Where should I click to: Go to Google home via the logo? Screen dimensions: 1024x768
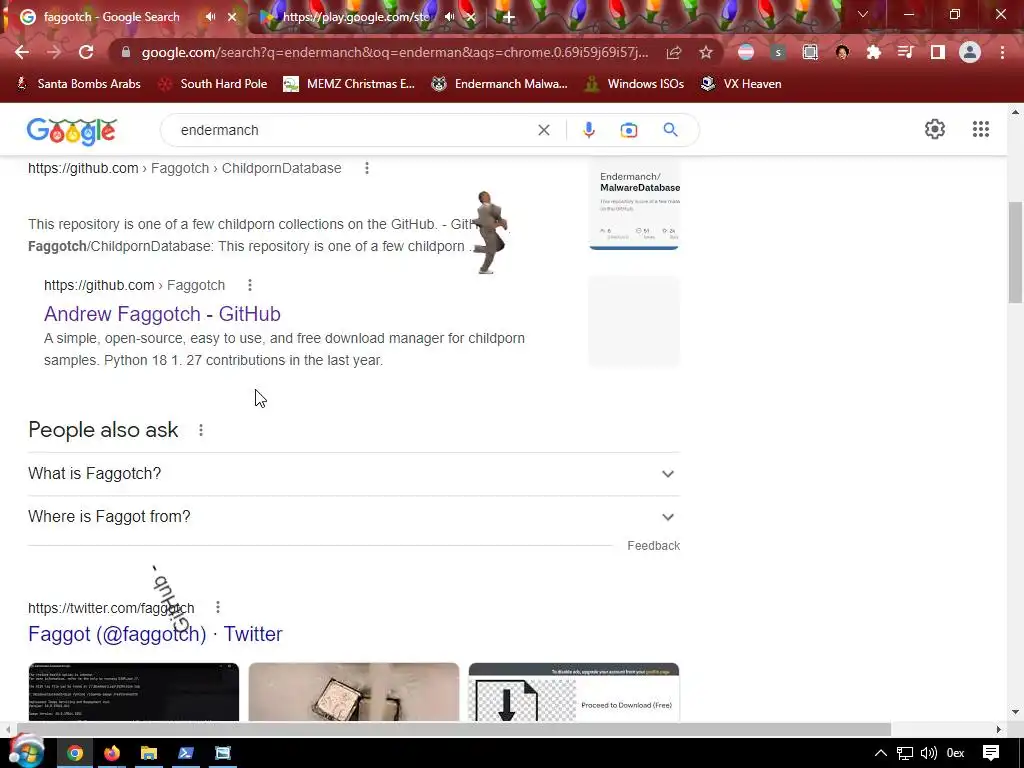coord(72,131)
